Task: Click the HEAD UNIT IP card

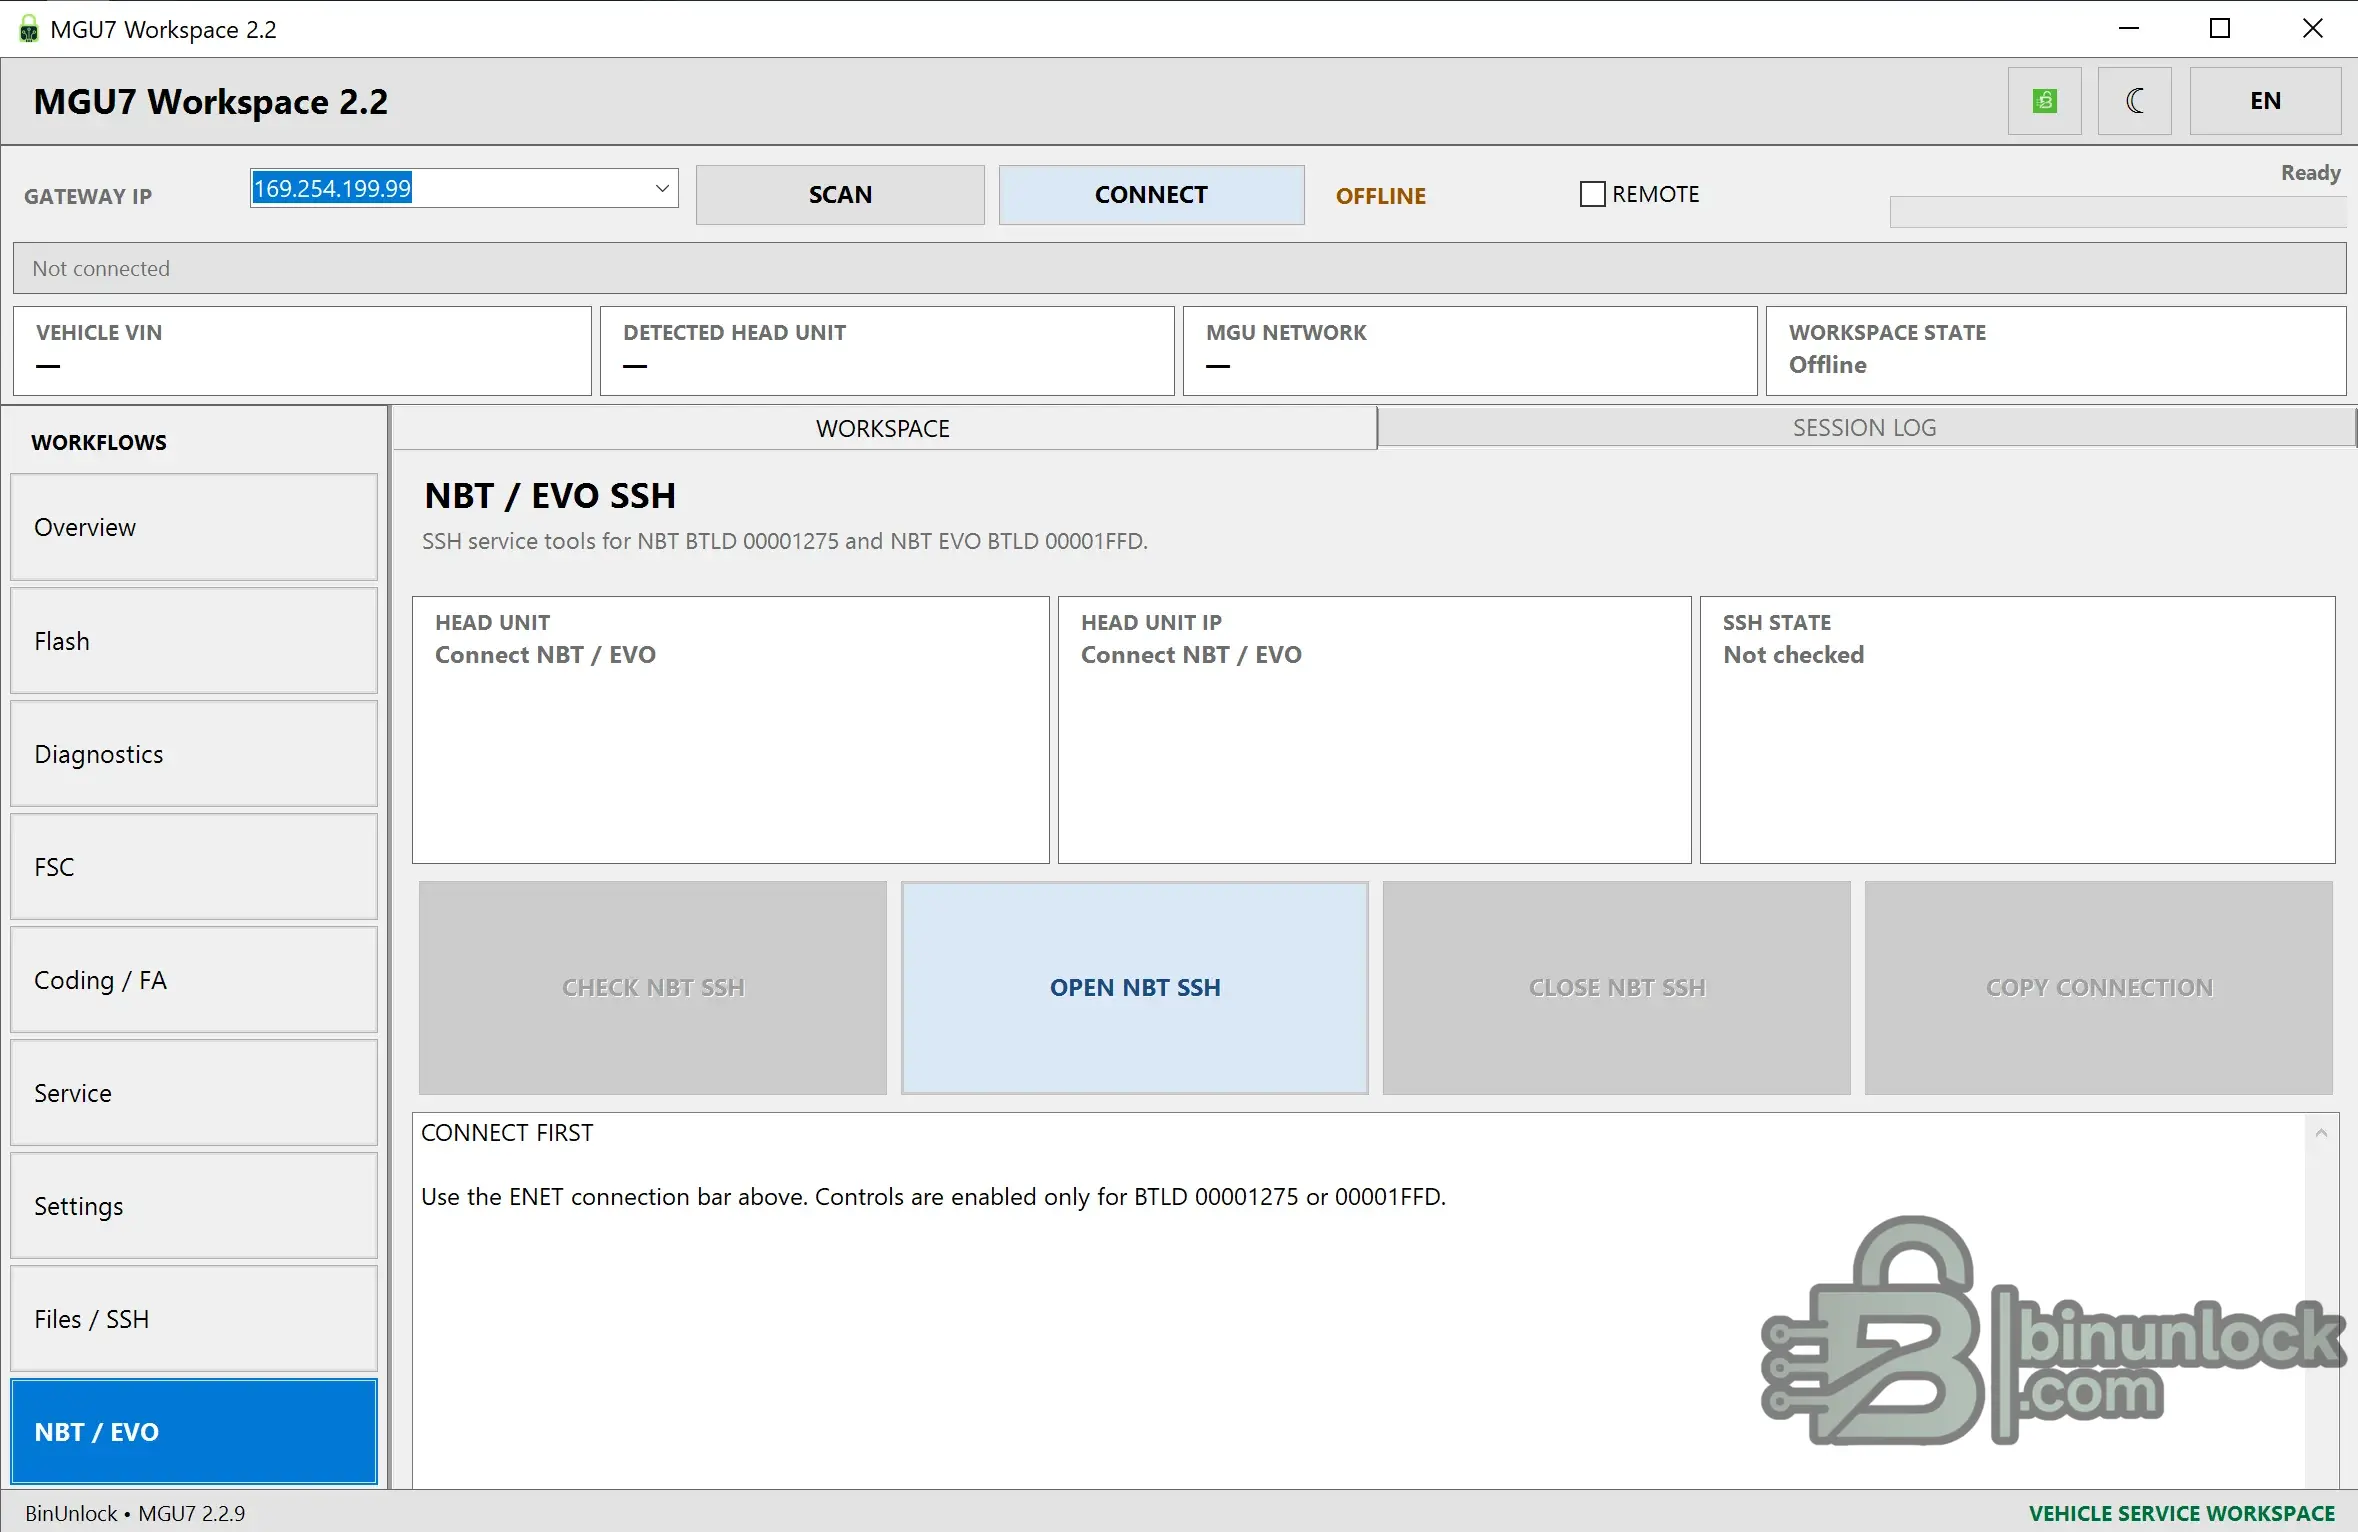Action: click(x=1375, y=730)
